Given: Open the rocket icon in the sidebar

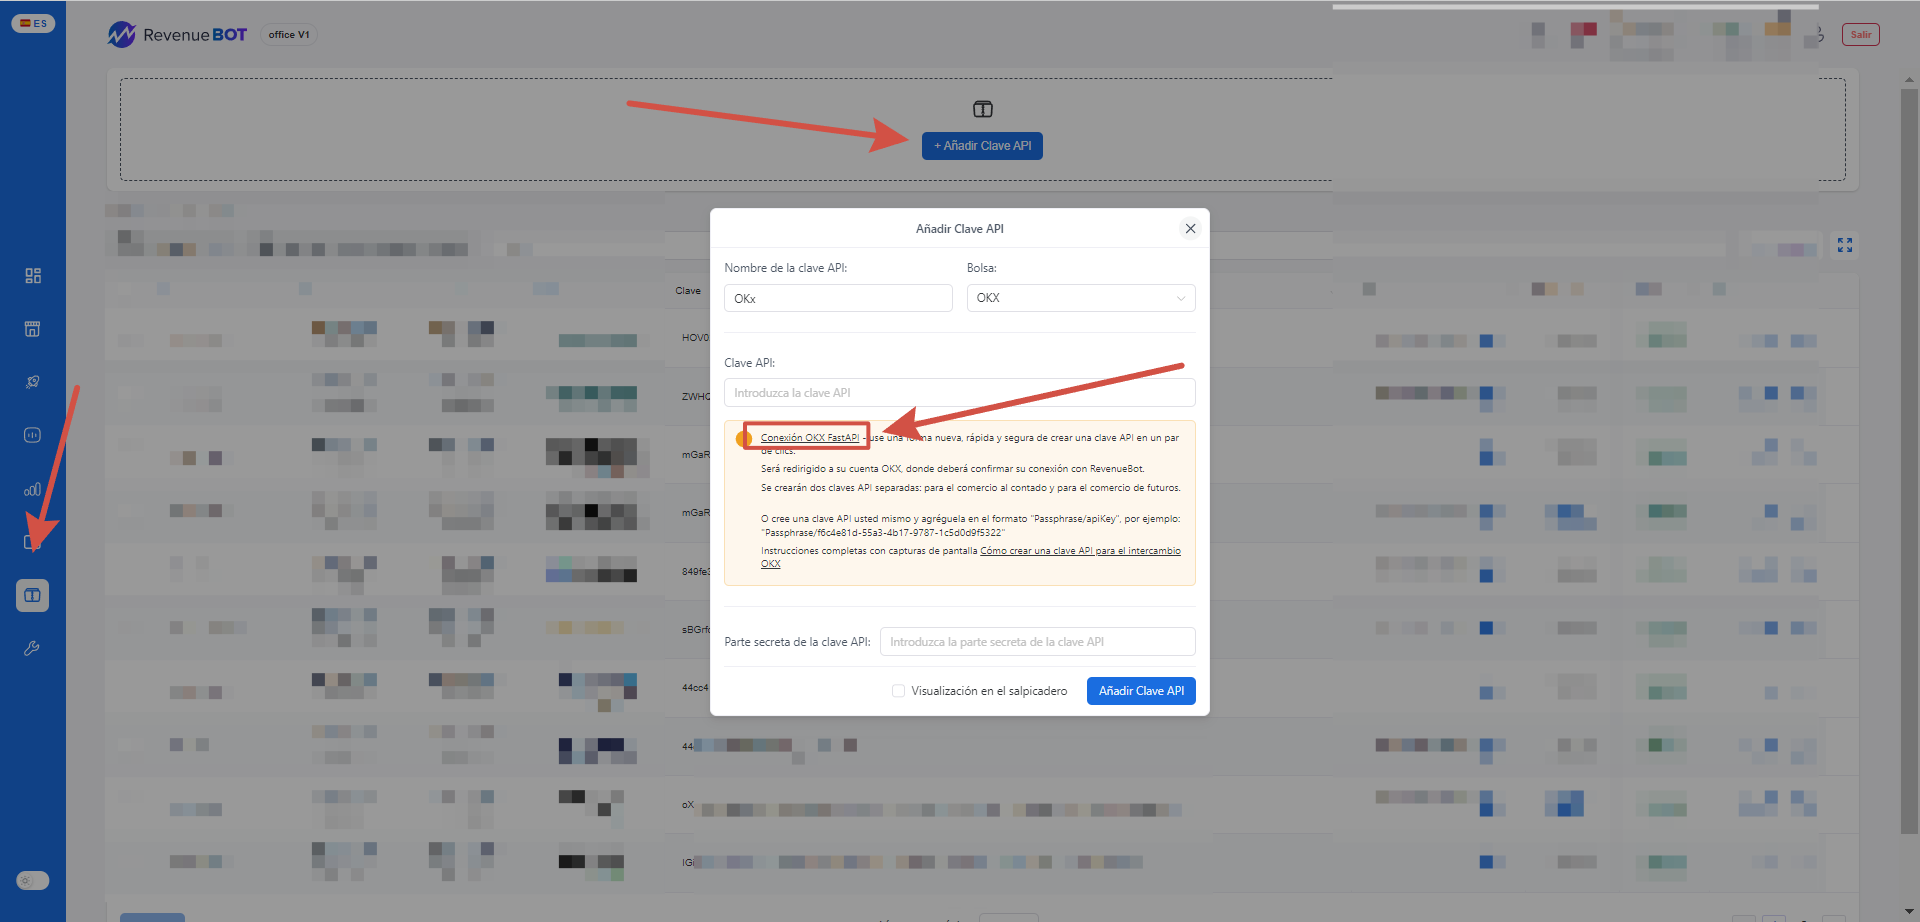Looking at the screenshot, I should [x=33, y=382].
